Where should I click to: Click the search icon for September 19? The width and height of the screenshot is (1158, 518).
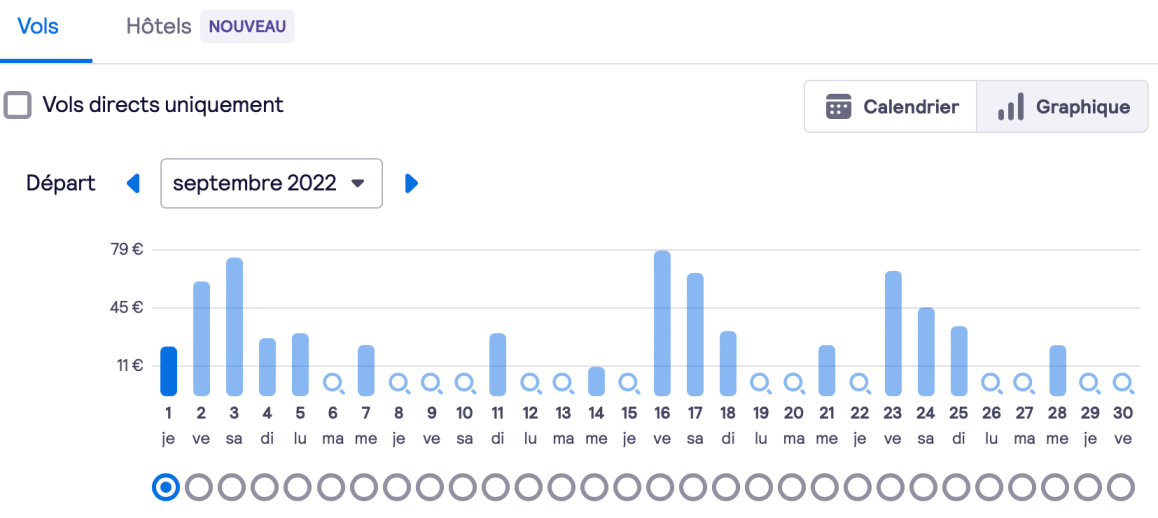coord(761,382)
